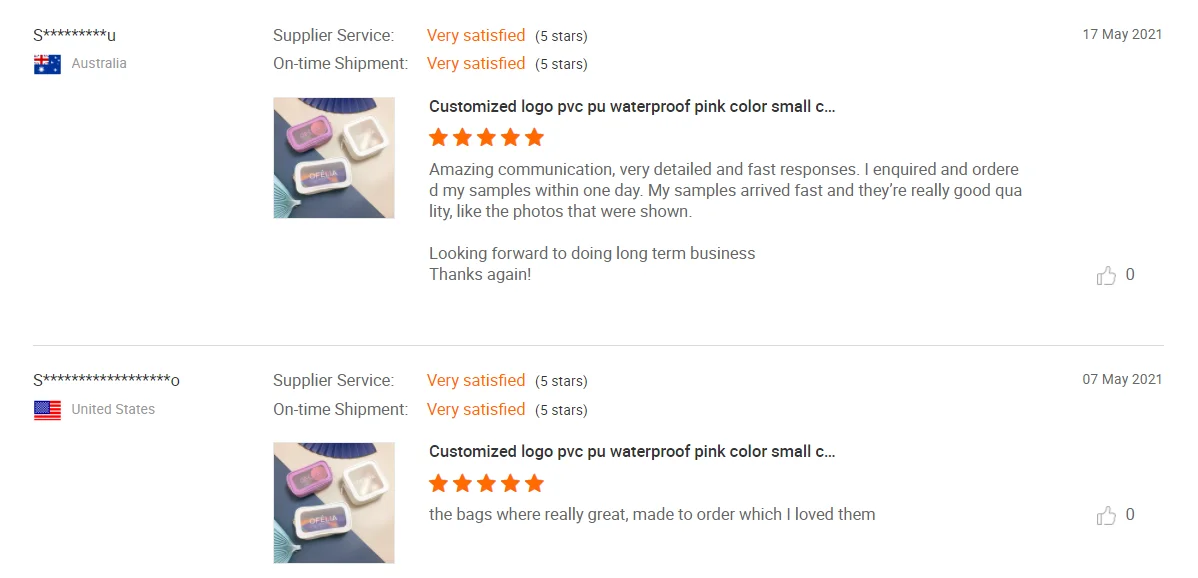The width and height of the screenshot is (1198, 578).
Task: Click the 17 May 2021 review date
Action: coord(1122,35)
